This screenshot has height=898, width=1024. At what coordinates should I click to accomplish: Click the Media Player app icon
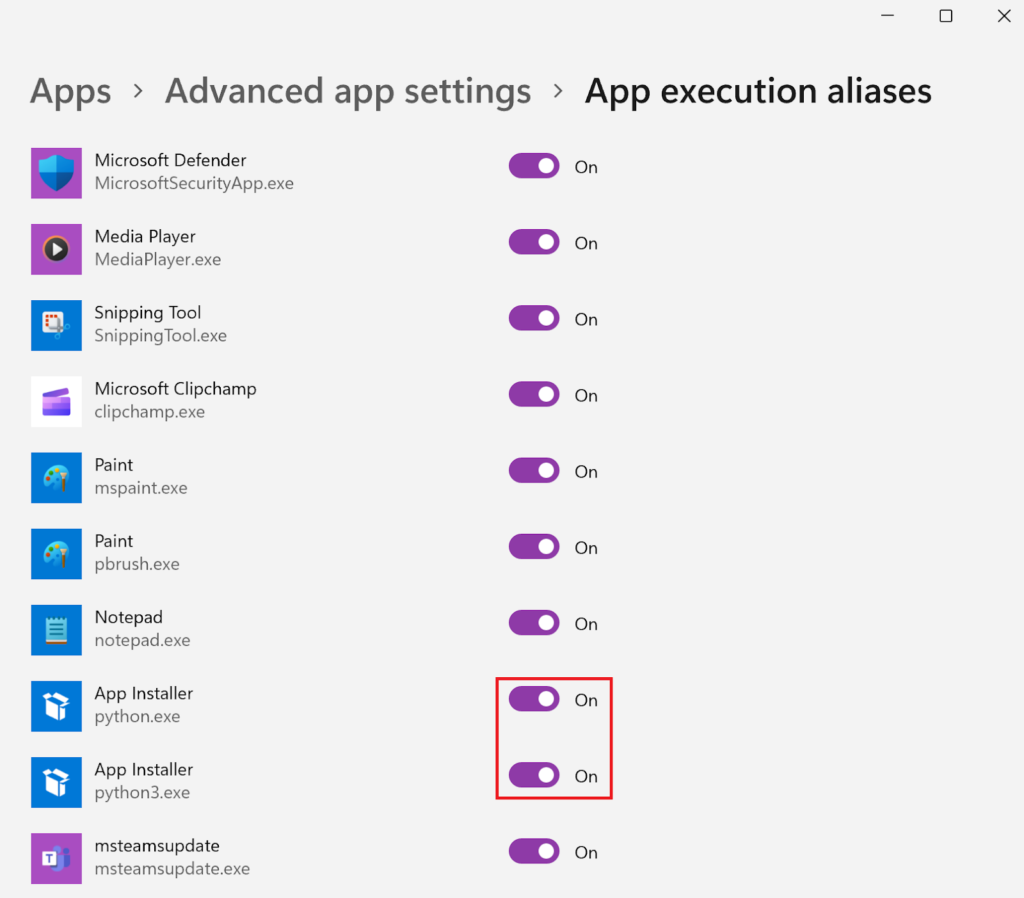coord(56,249)
